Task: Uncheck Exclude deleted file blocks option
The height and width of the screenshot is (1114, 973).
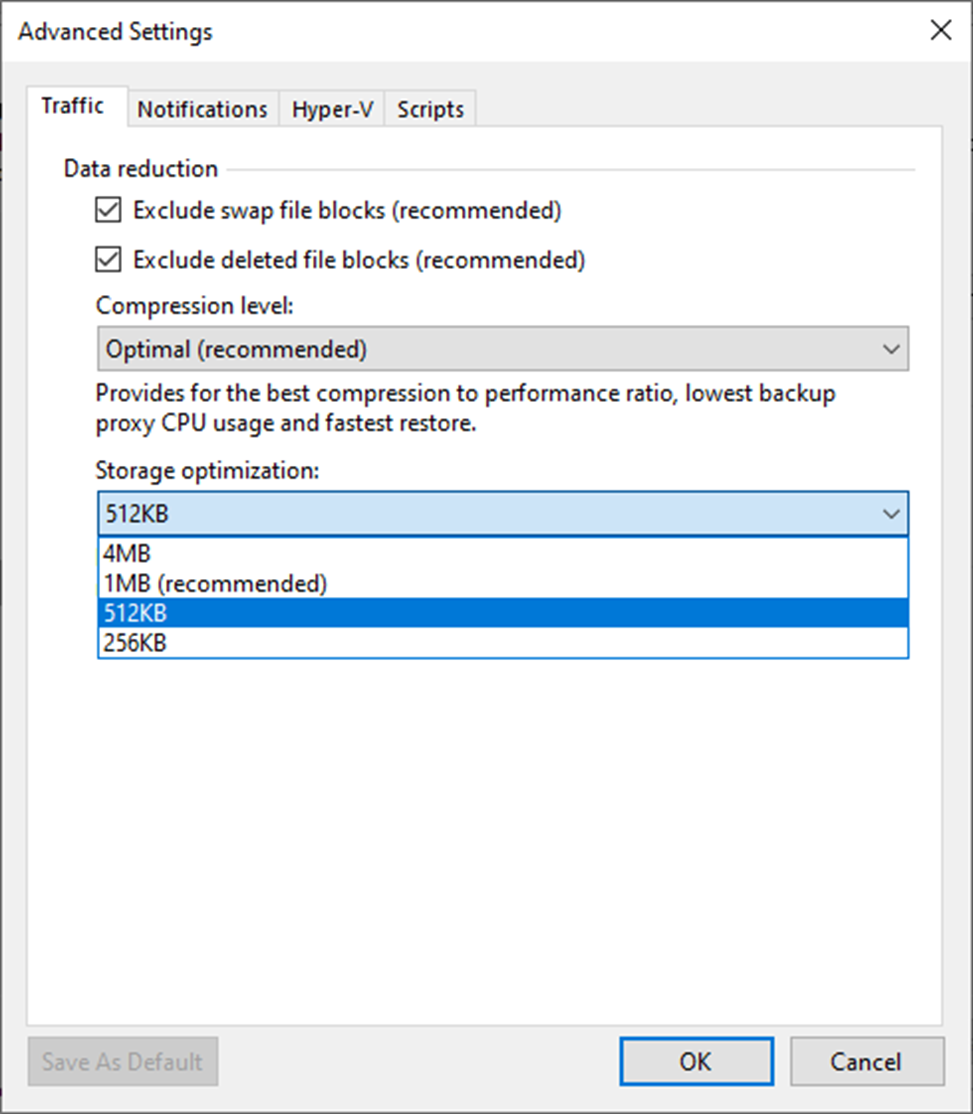Action: [x=107, y=260]
